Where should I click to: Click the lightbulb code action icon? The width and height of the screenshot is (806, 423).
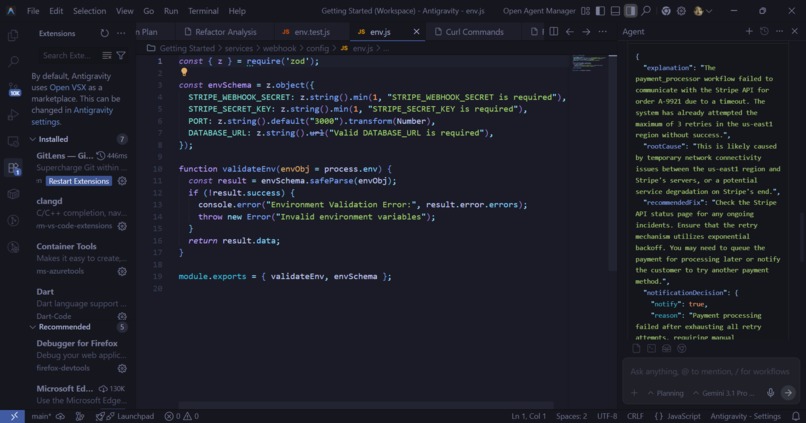pos(184,72)
